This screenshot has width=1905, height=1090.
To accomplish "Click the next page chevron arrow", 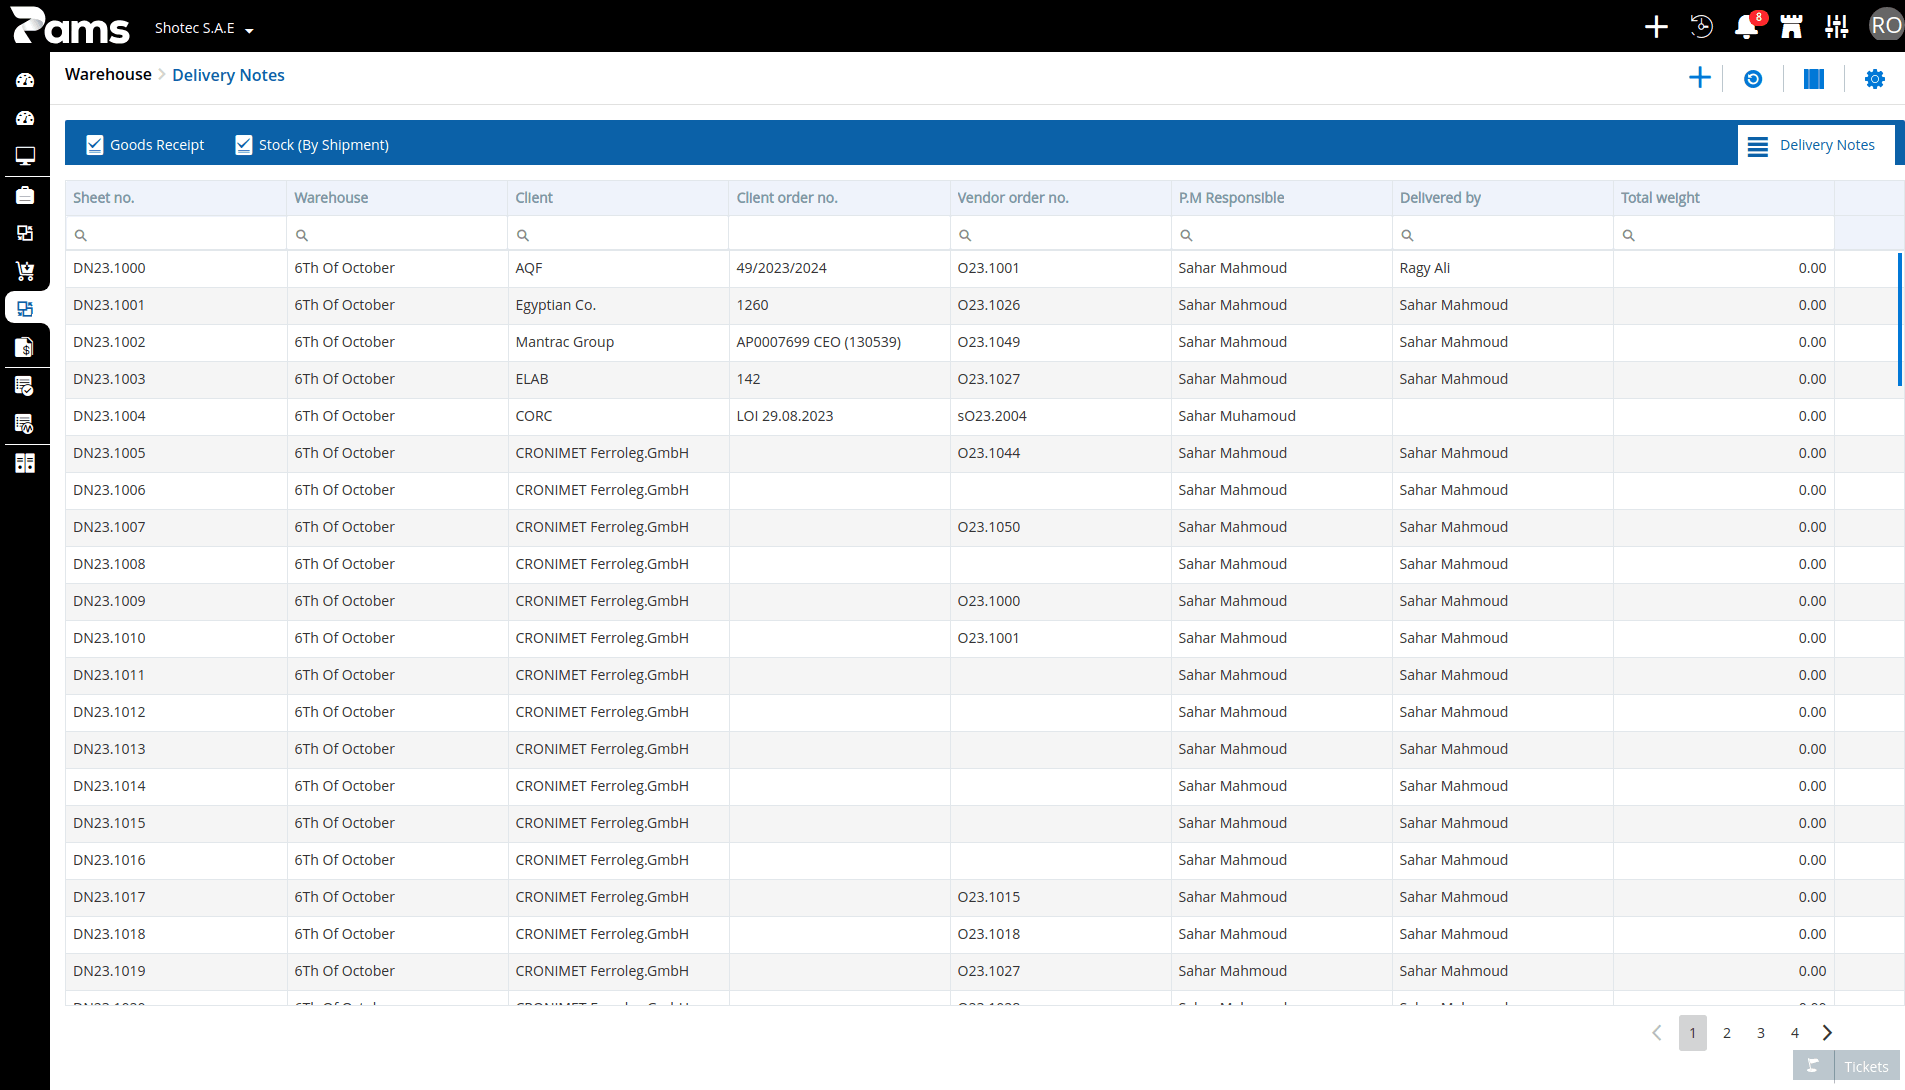I will pyautogui.click(x=1828, y=1033).
